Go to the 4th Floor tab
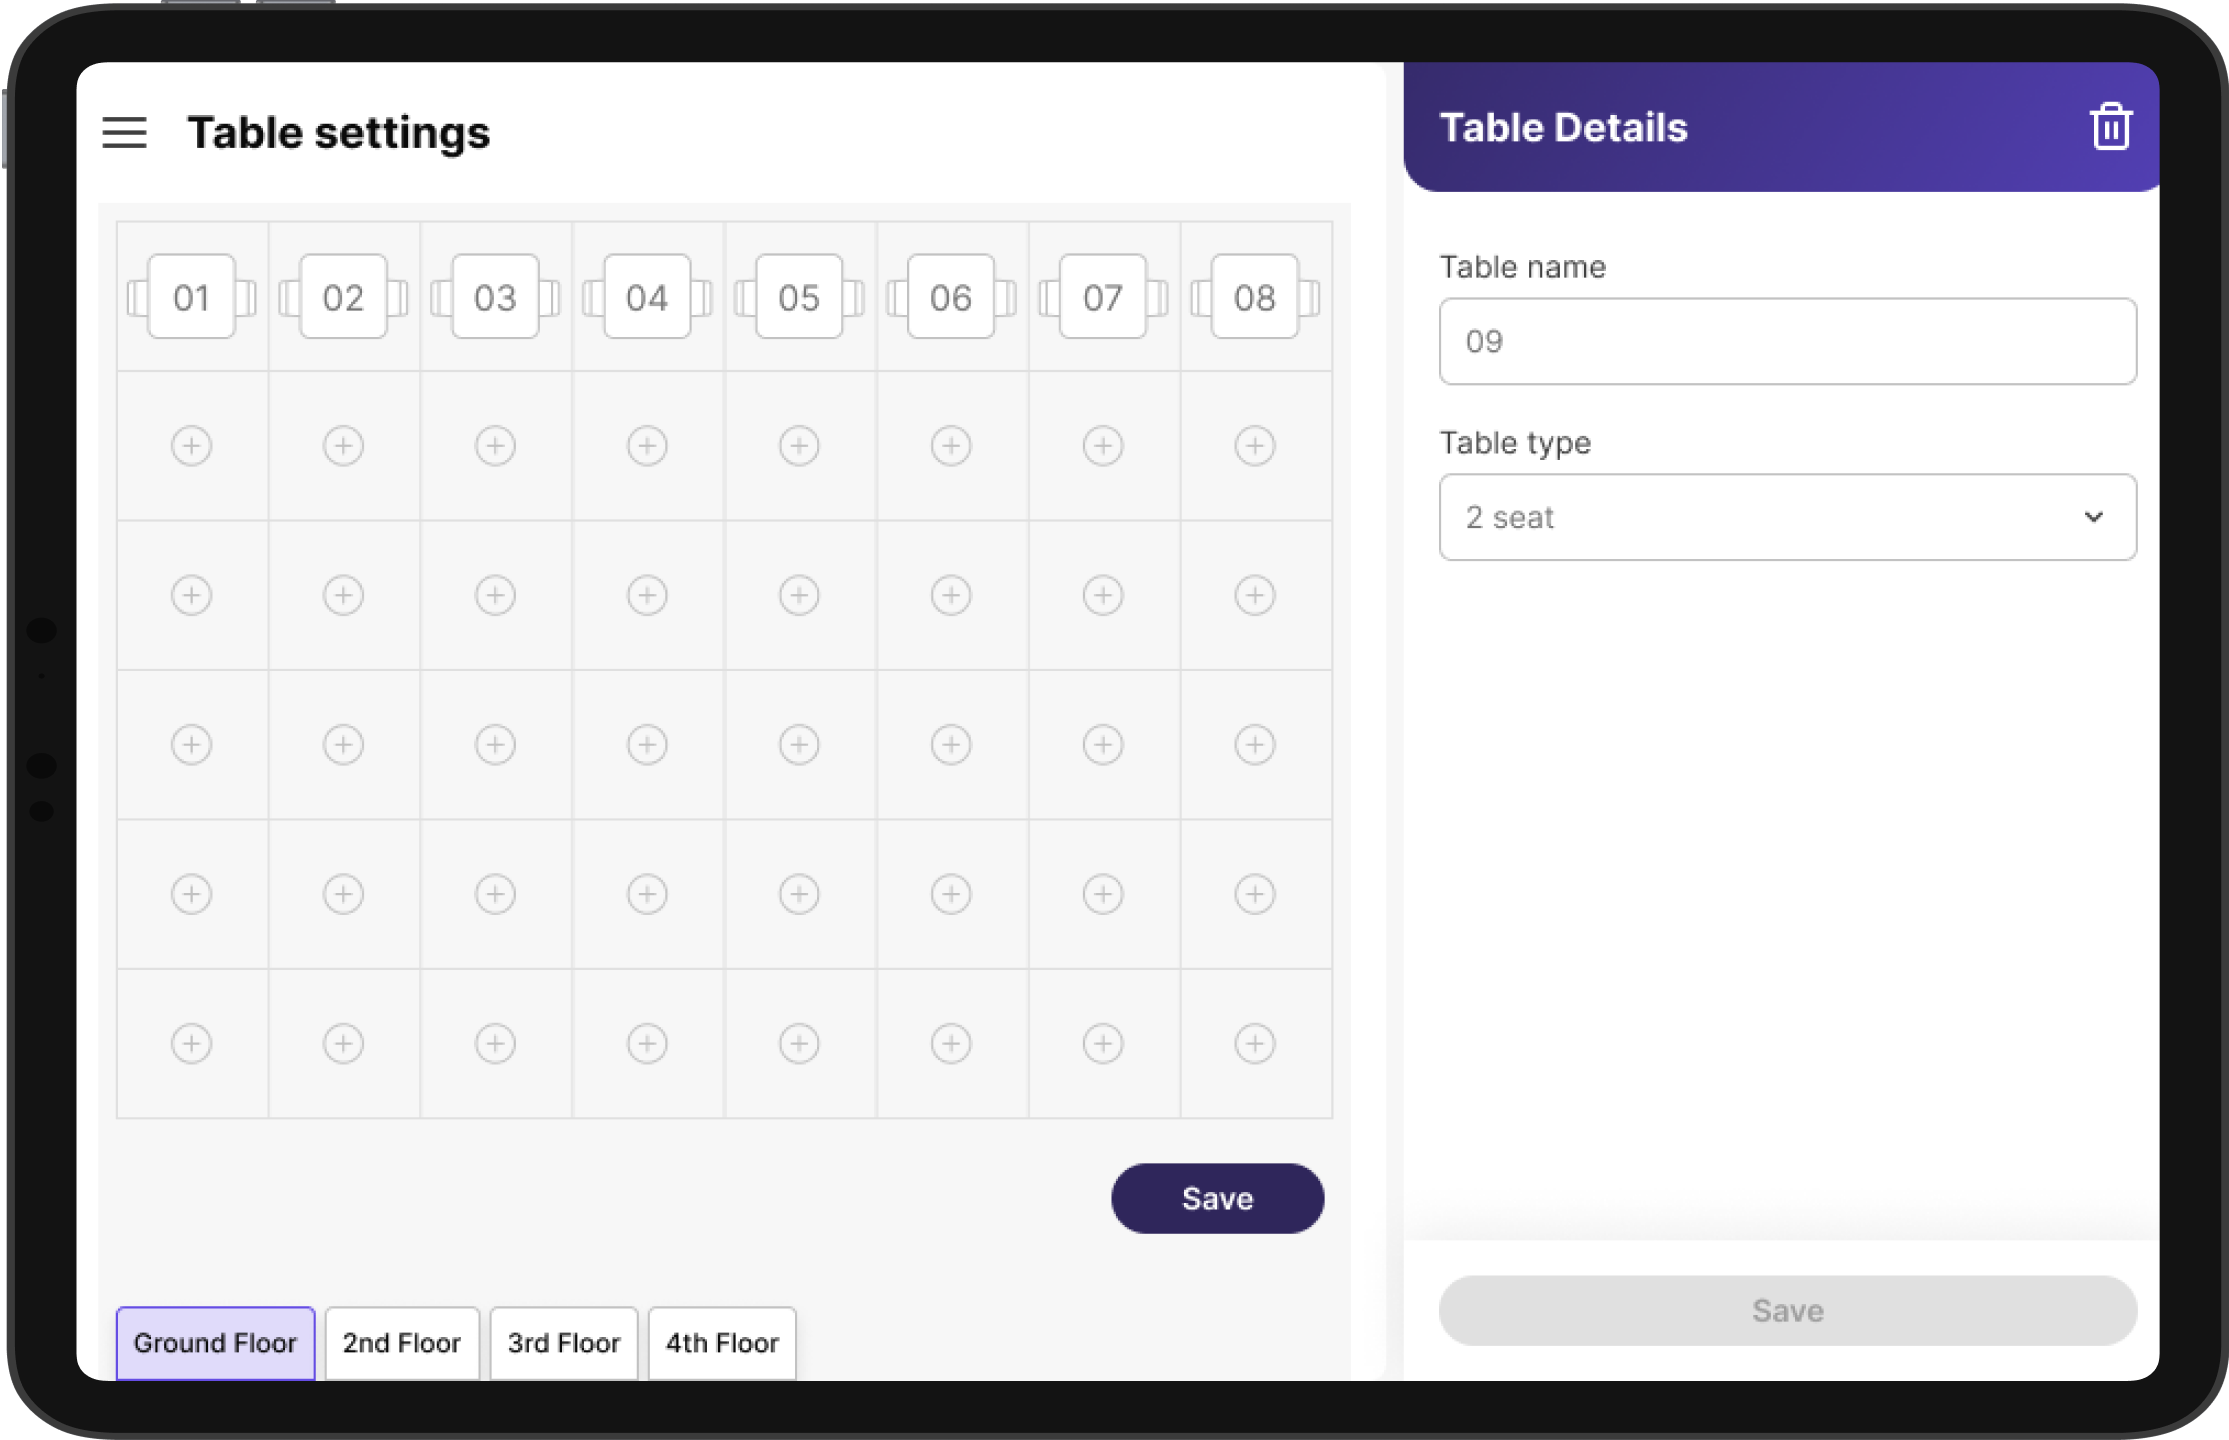 pyautogui.click(x=722, y=1343)
